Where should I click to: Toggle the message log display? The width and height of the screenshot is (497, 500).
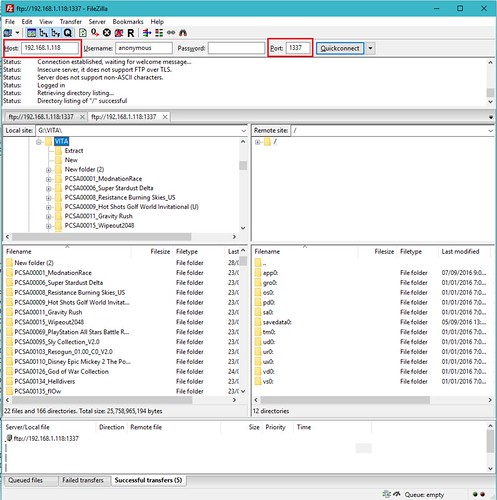[32, 33]
